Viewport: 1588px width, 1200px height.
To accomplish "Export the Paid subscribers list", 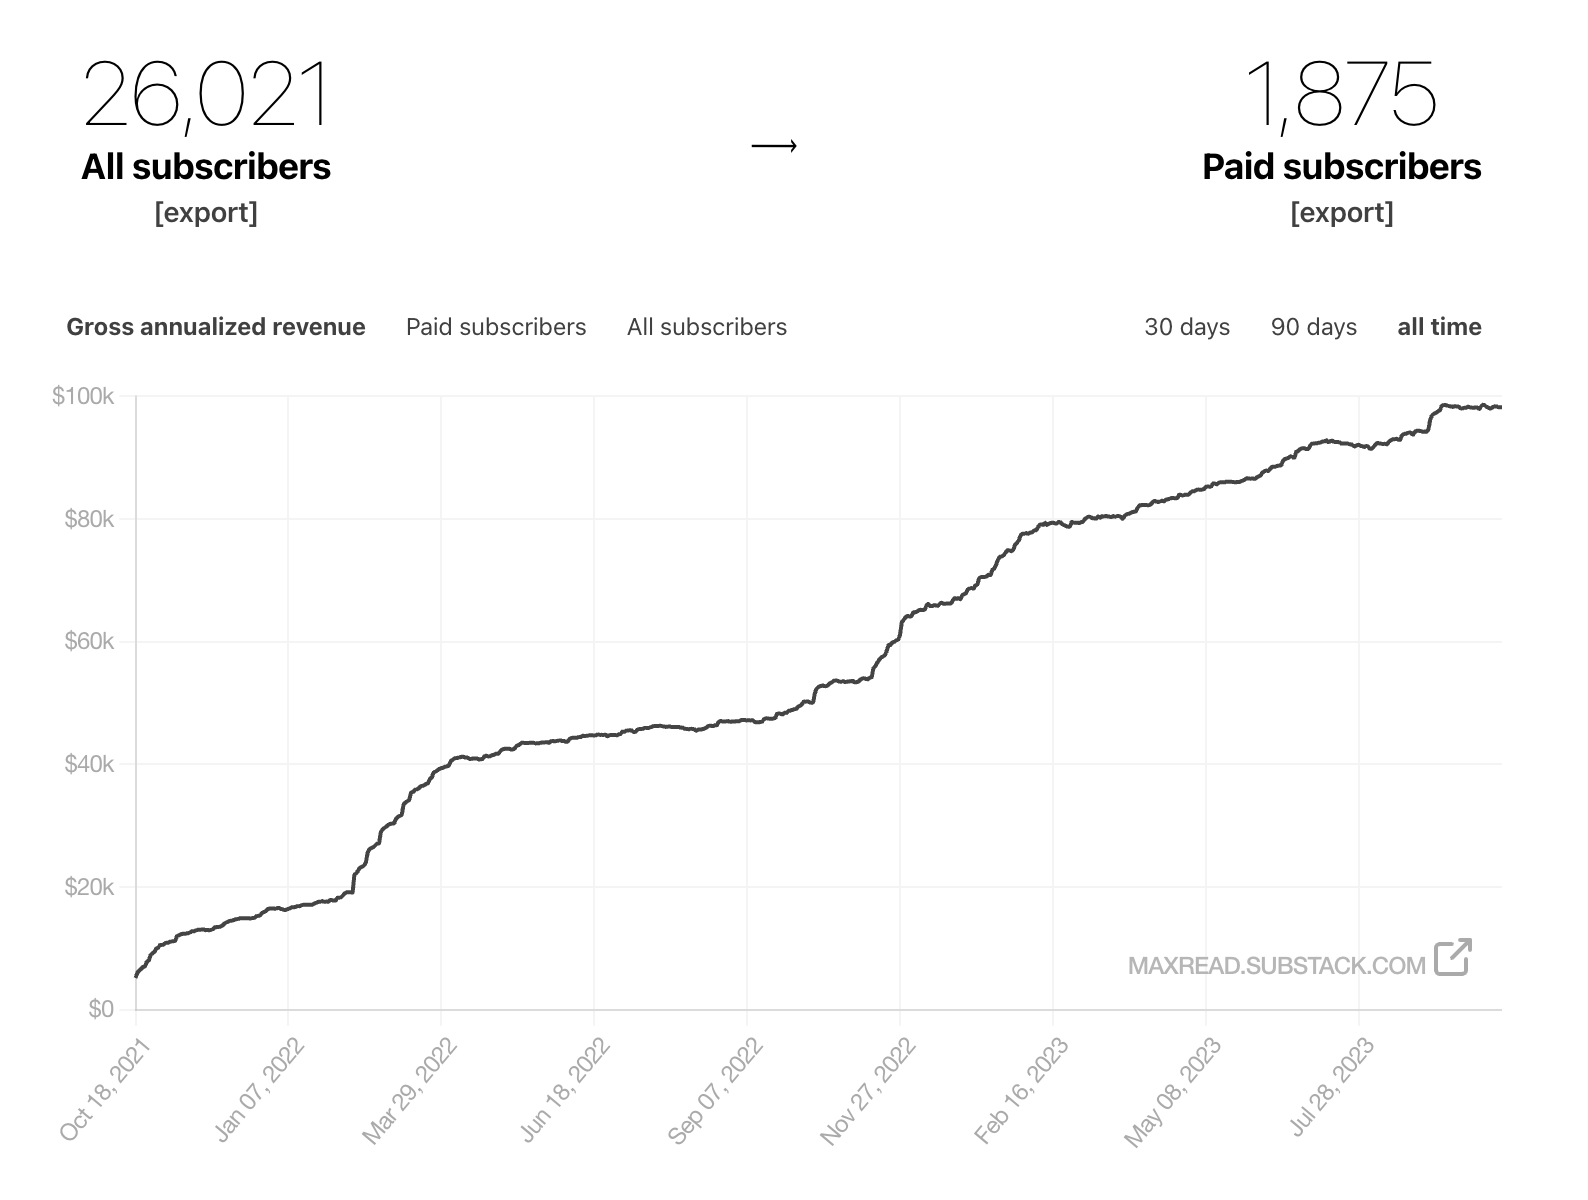I will click(x=1344, y=211).
